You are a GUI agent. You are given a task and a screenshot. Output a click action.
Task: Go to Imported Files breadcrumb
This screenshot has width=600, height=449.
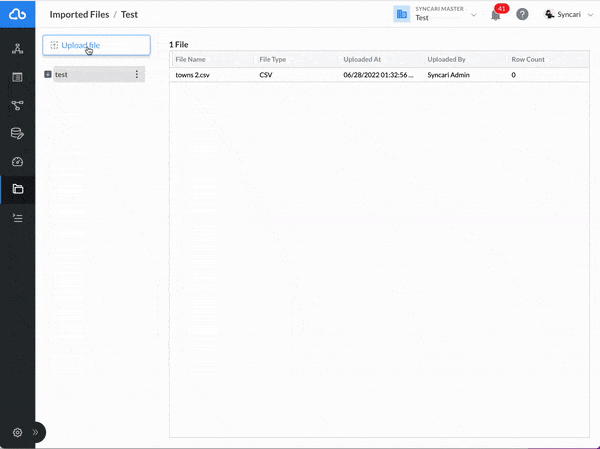tap(79, 15)
